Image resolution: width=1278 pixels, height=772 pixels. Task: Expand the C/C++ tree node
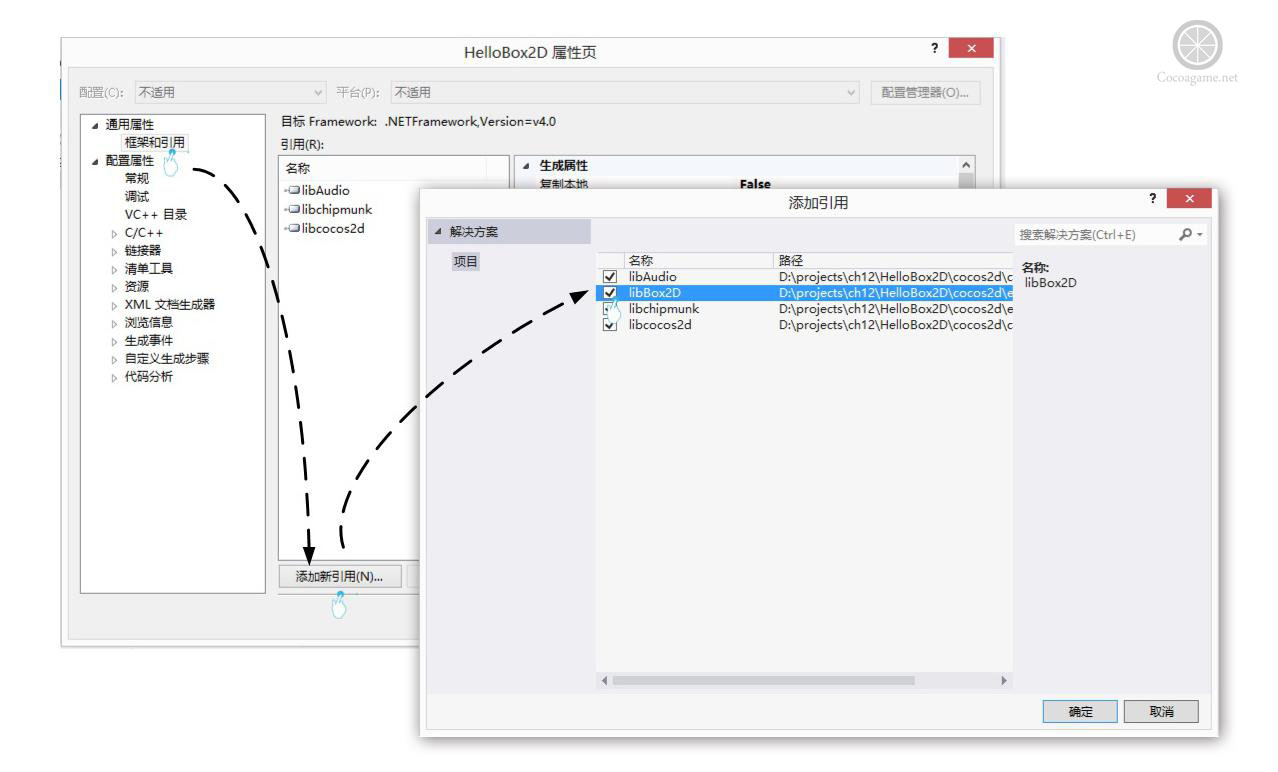[115, 233]
